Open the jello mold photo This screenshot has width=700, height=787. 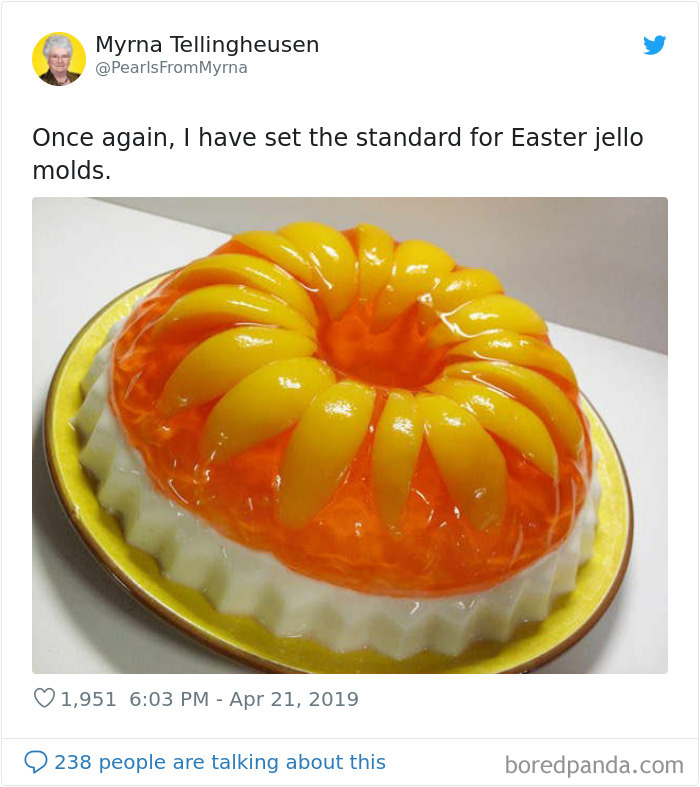[x=350, y=435]
